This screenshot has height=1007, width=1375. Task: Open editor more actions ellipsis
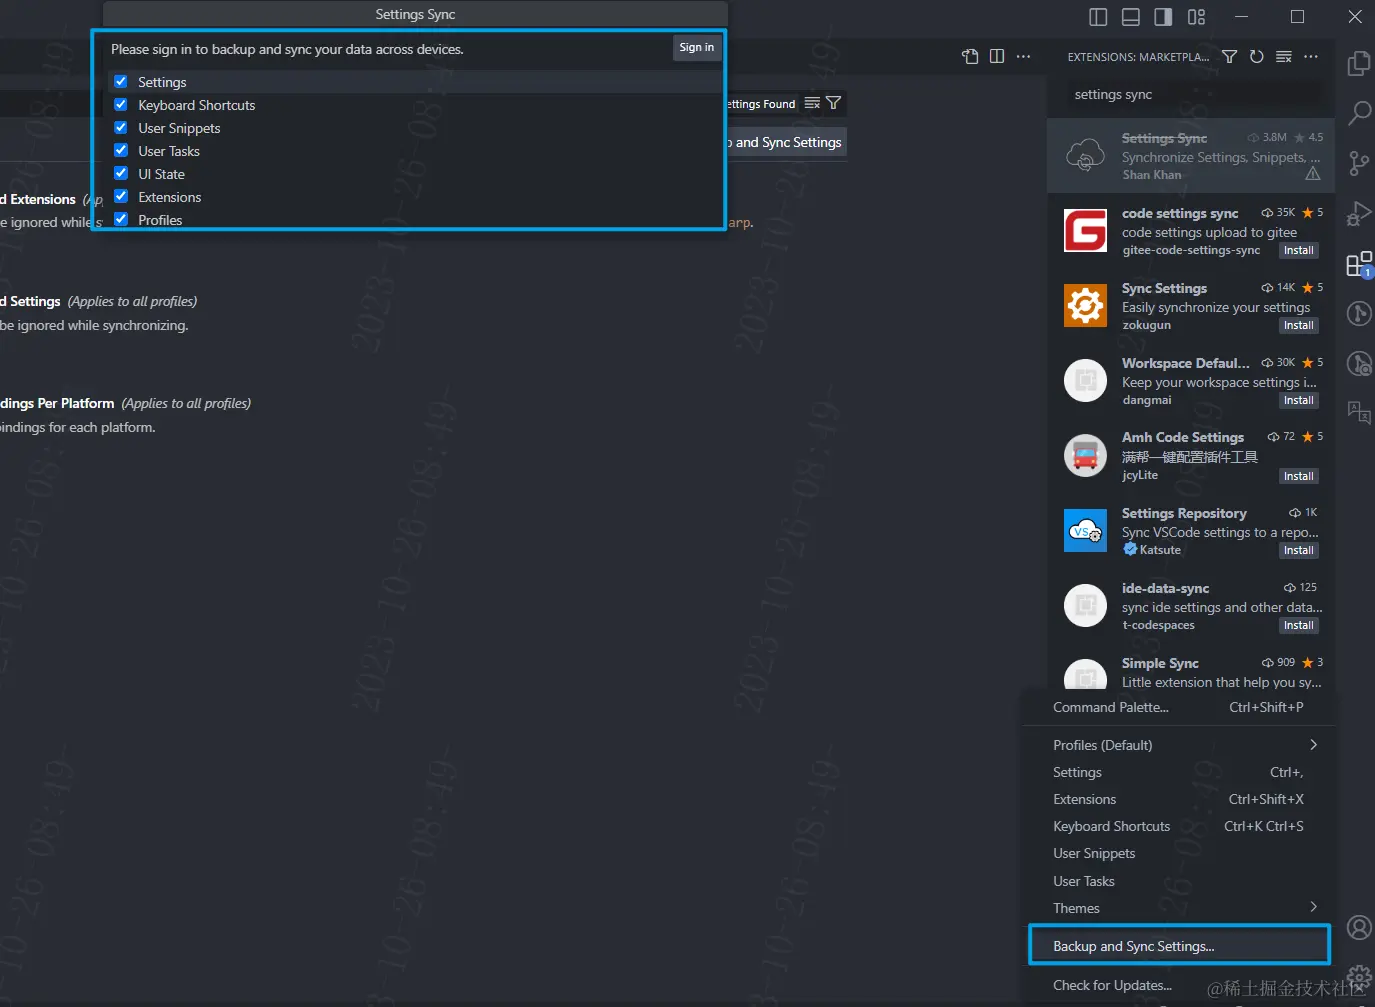pos(1023,56)
